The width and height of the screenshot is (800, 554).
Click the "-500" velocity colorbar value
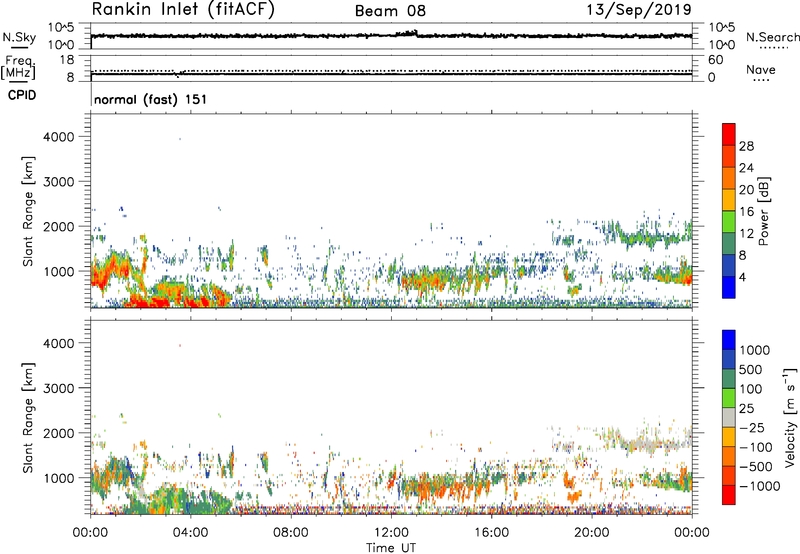pos(756,466)
